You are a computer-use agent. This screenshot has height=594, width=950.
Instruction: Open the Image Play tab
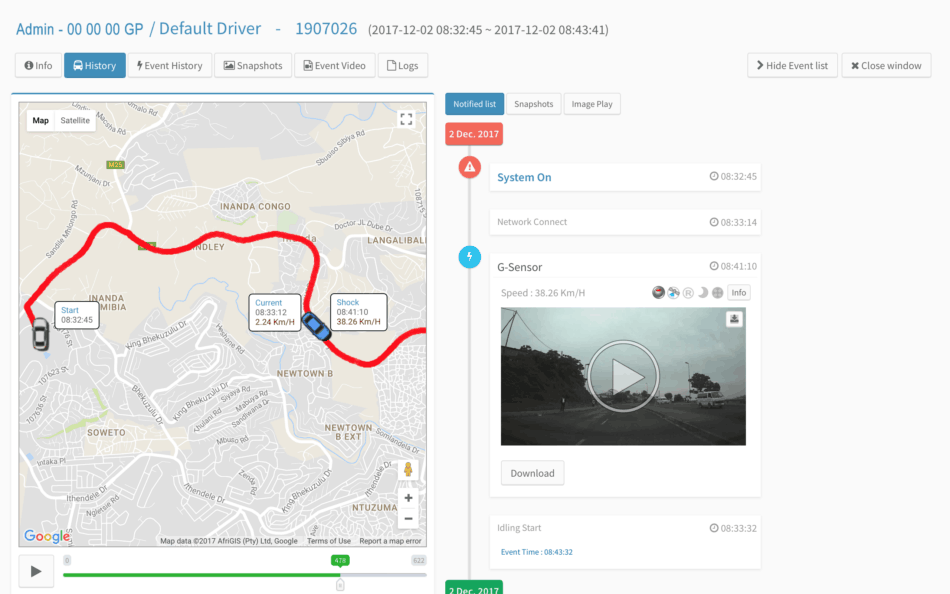[592, 104]
